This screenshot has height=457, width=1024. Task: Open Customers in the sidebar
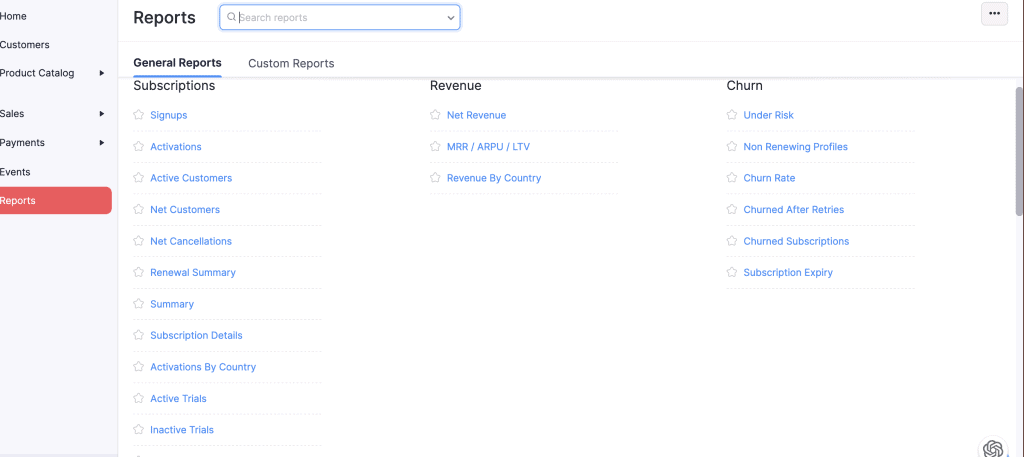[x=25, y=44]
